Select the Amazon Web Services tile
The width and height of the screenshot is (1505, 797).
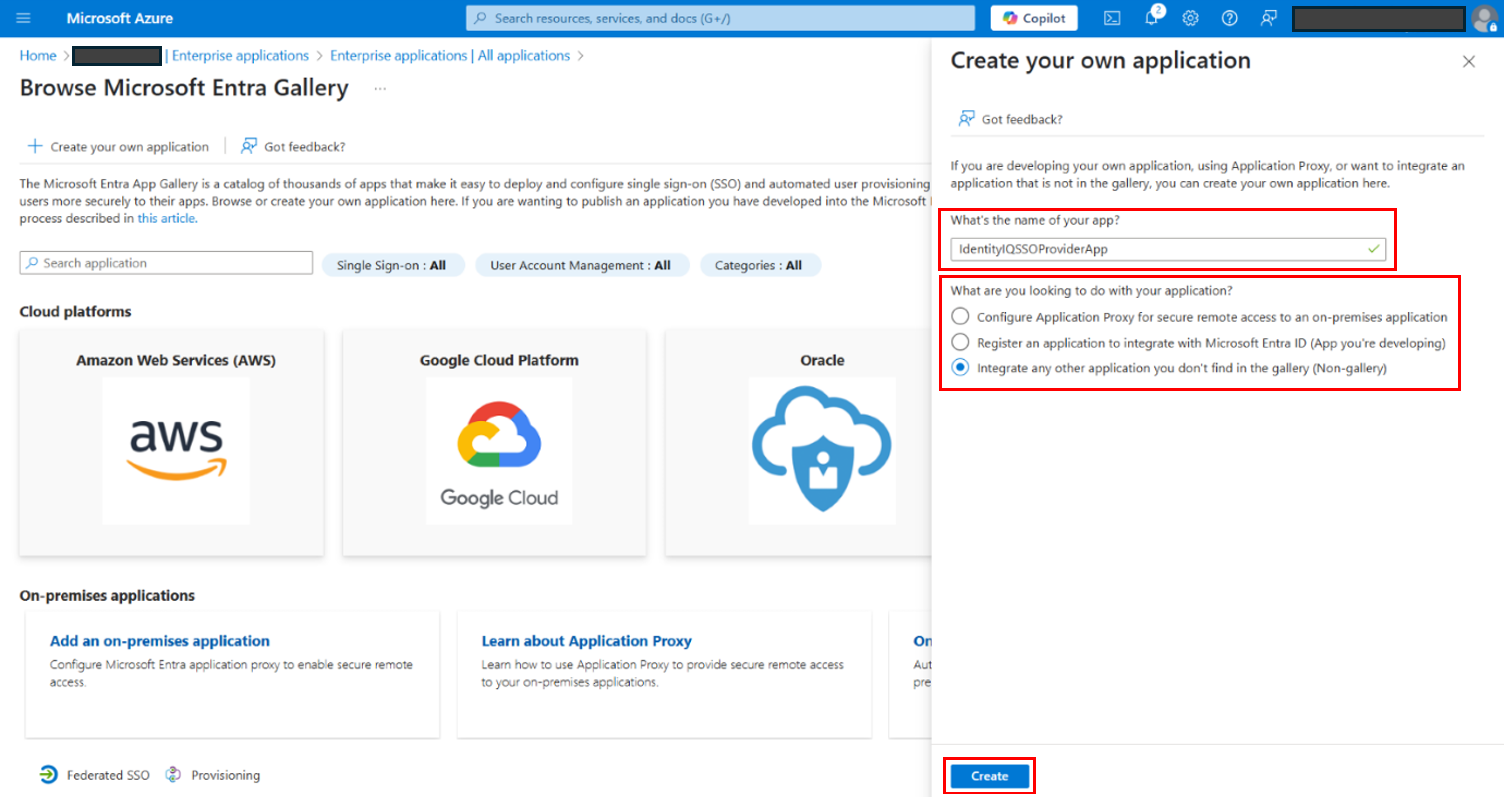(176, 440)
